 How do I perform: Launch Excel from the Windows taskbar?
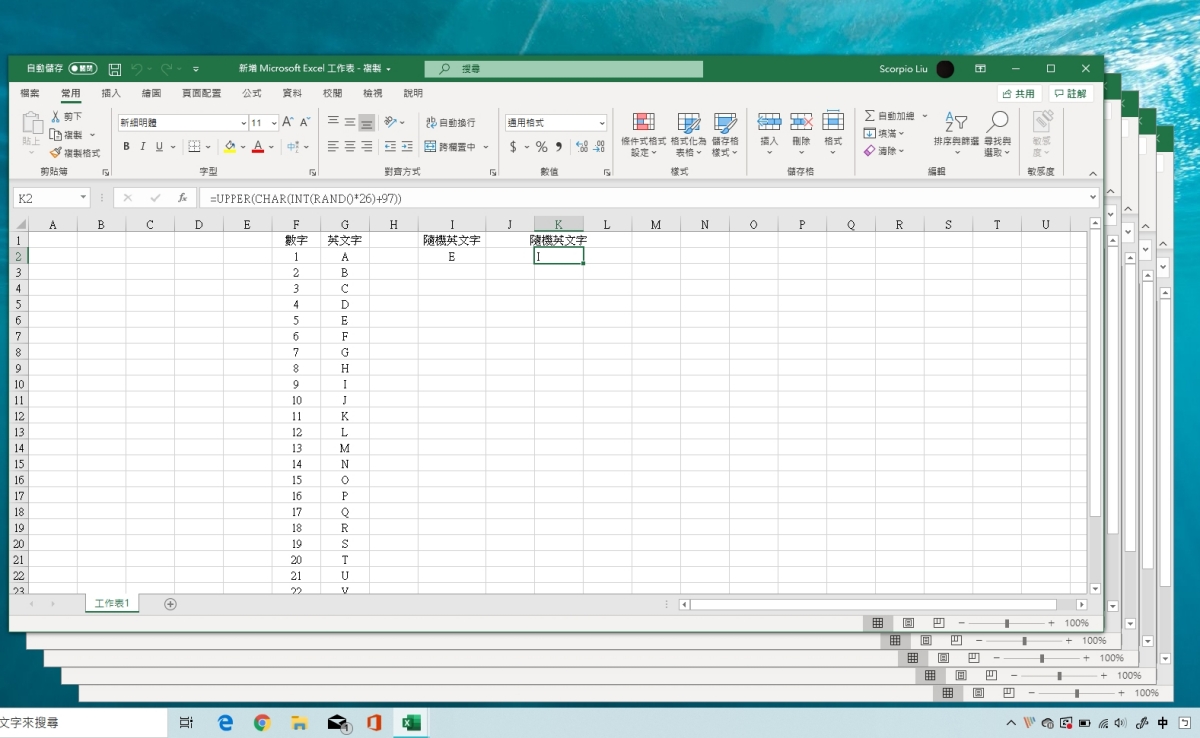click(410, 722)
